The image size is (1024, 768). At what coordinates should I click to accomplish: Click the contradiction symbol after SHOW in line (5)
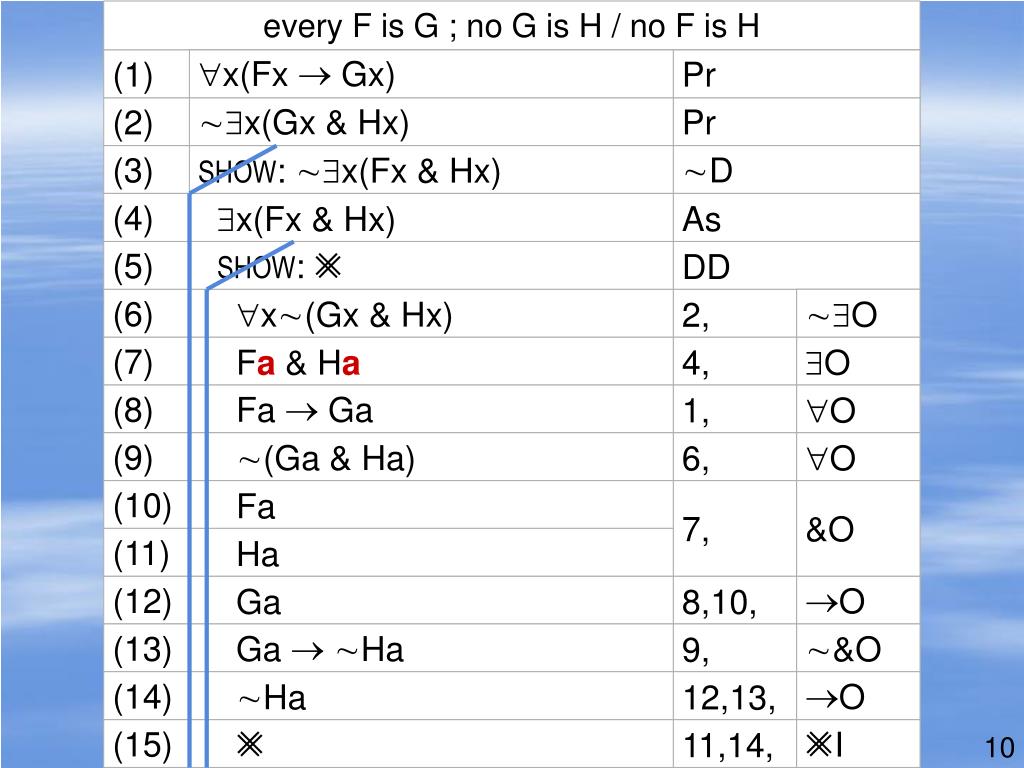[x=327, y=268]
